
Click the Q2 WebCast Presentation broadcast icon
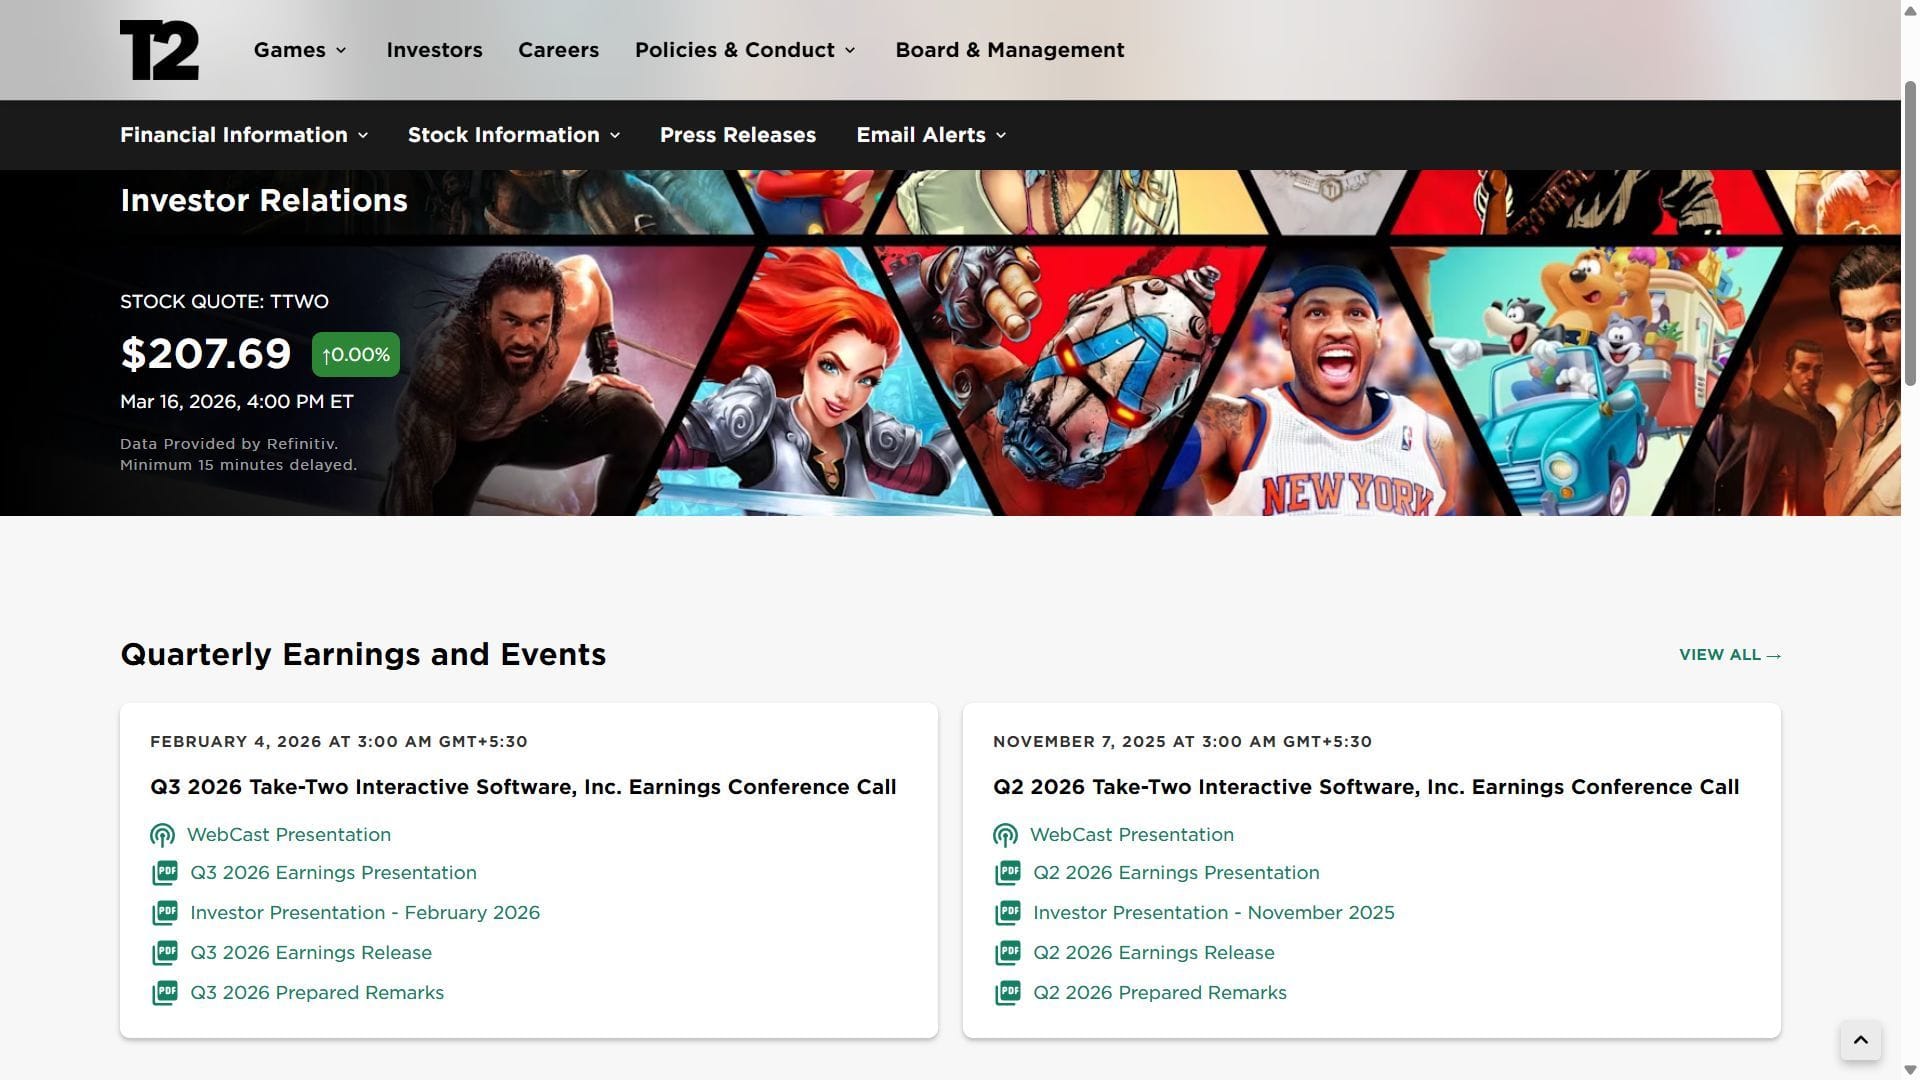pyautogui.click(x=1005, y=835)
